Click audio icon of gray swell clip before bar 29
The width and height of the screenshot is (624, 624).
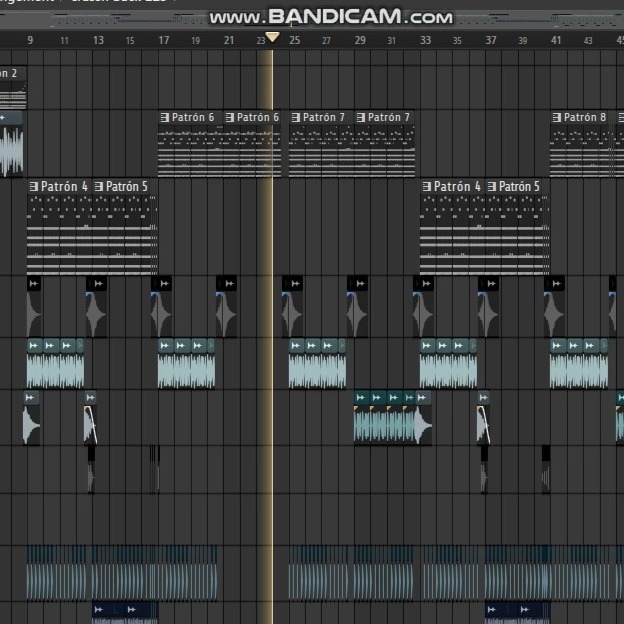pyautogui.click(x=361, y=284)
